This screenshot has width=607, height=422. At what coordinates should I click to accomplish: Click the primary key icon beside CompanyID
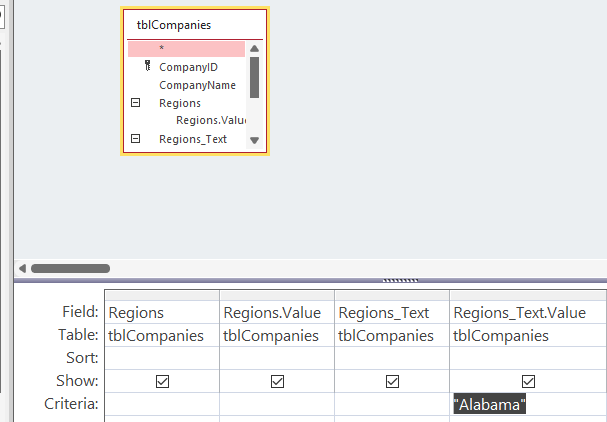click(147, 66)
